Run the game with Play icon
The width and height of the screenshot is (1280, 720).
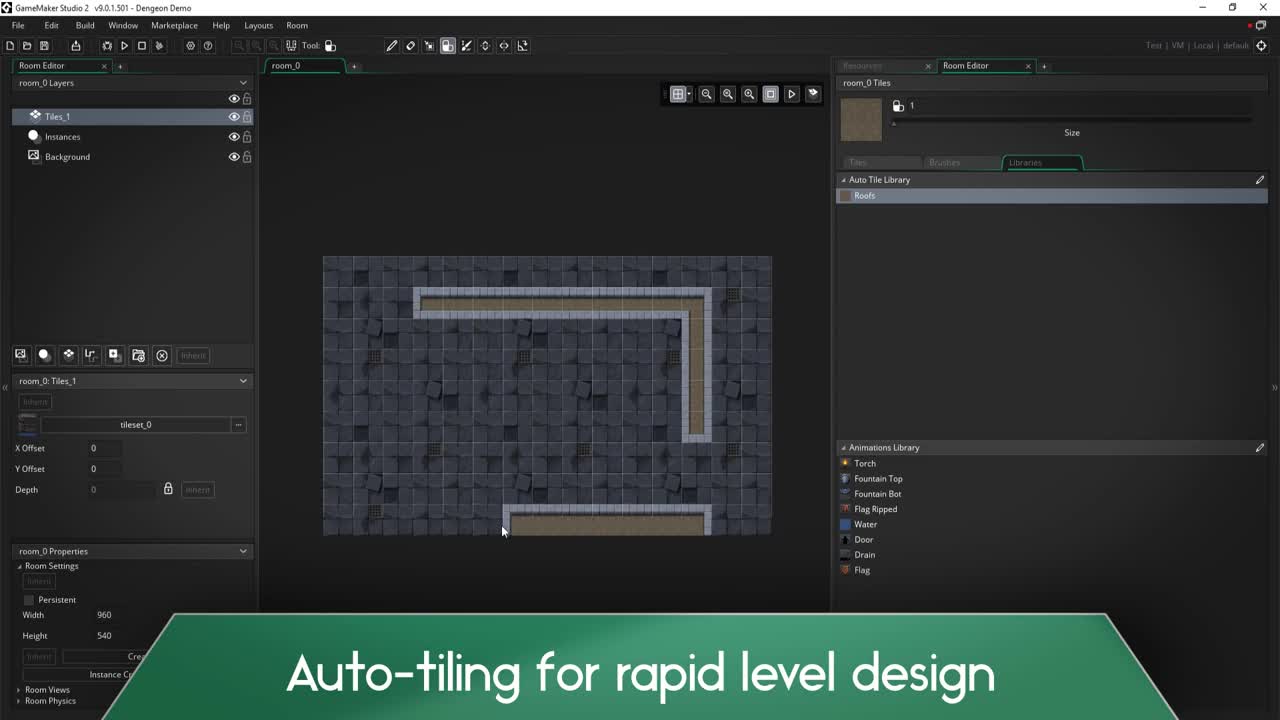click(124, 46)
